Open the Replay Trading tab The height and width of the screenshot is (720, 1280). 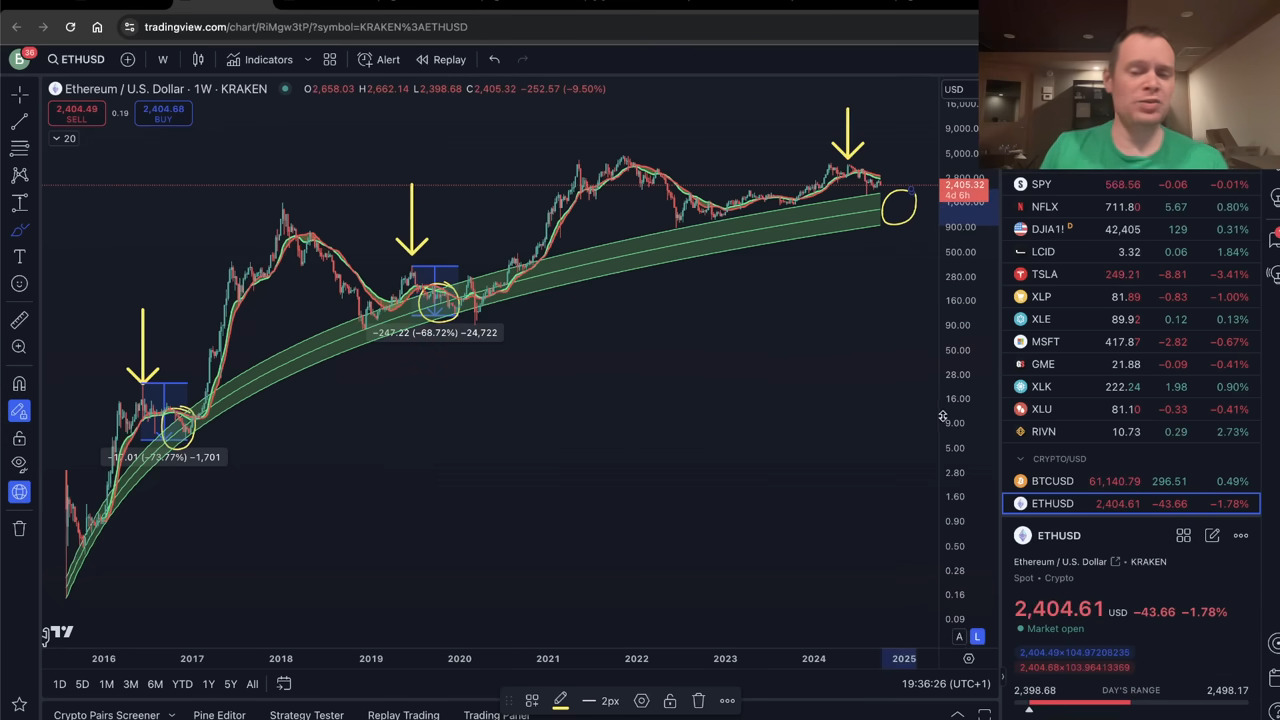click(x=403, y=714)
